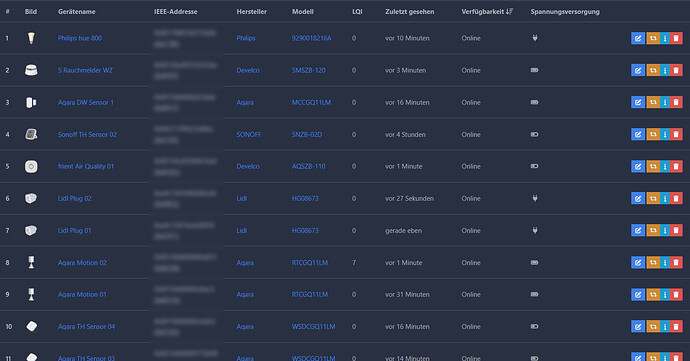Viewport: 690px width, 361px height.
Task: Reconfigure the Lidl Plug 01 device
Action: pos(653,231)
